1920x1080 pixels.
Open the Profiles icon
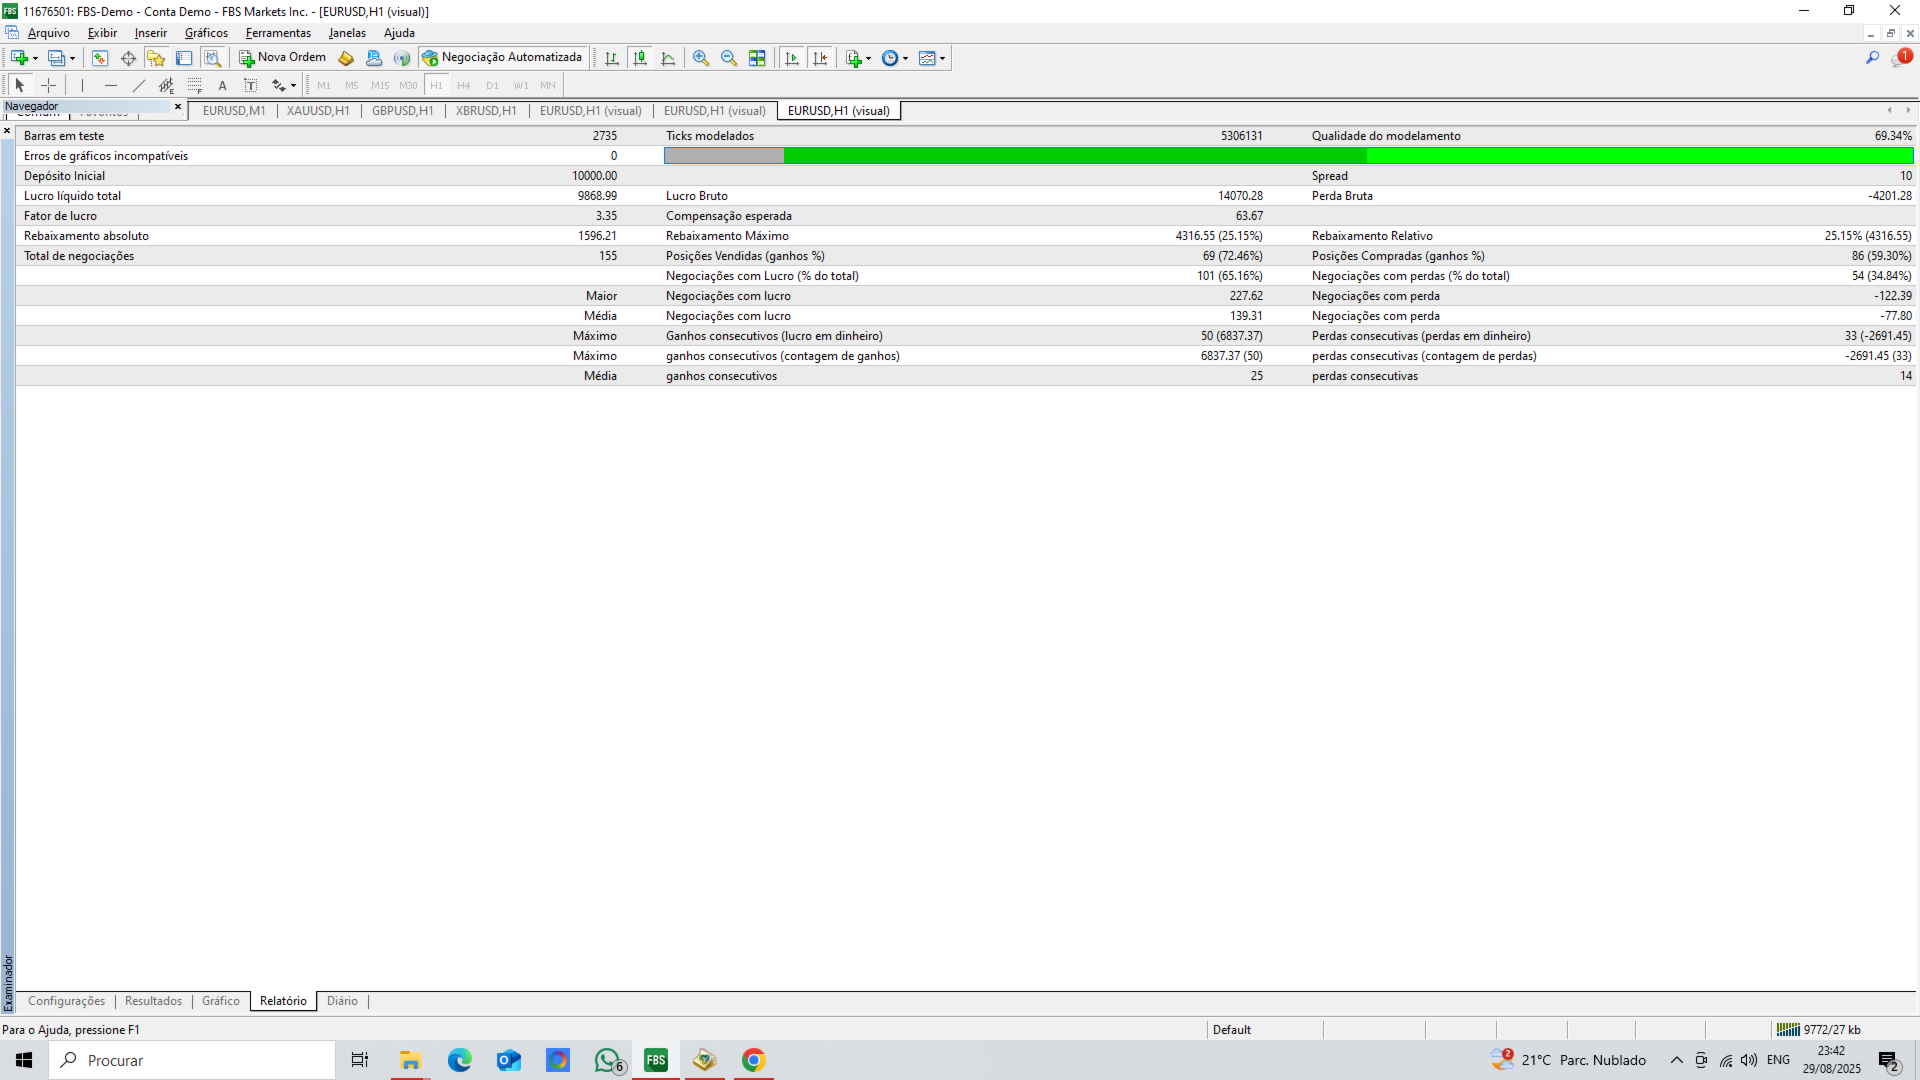57,58
